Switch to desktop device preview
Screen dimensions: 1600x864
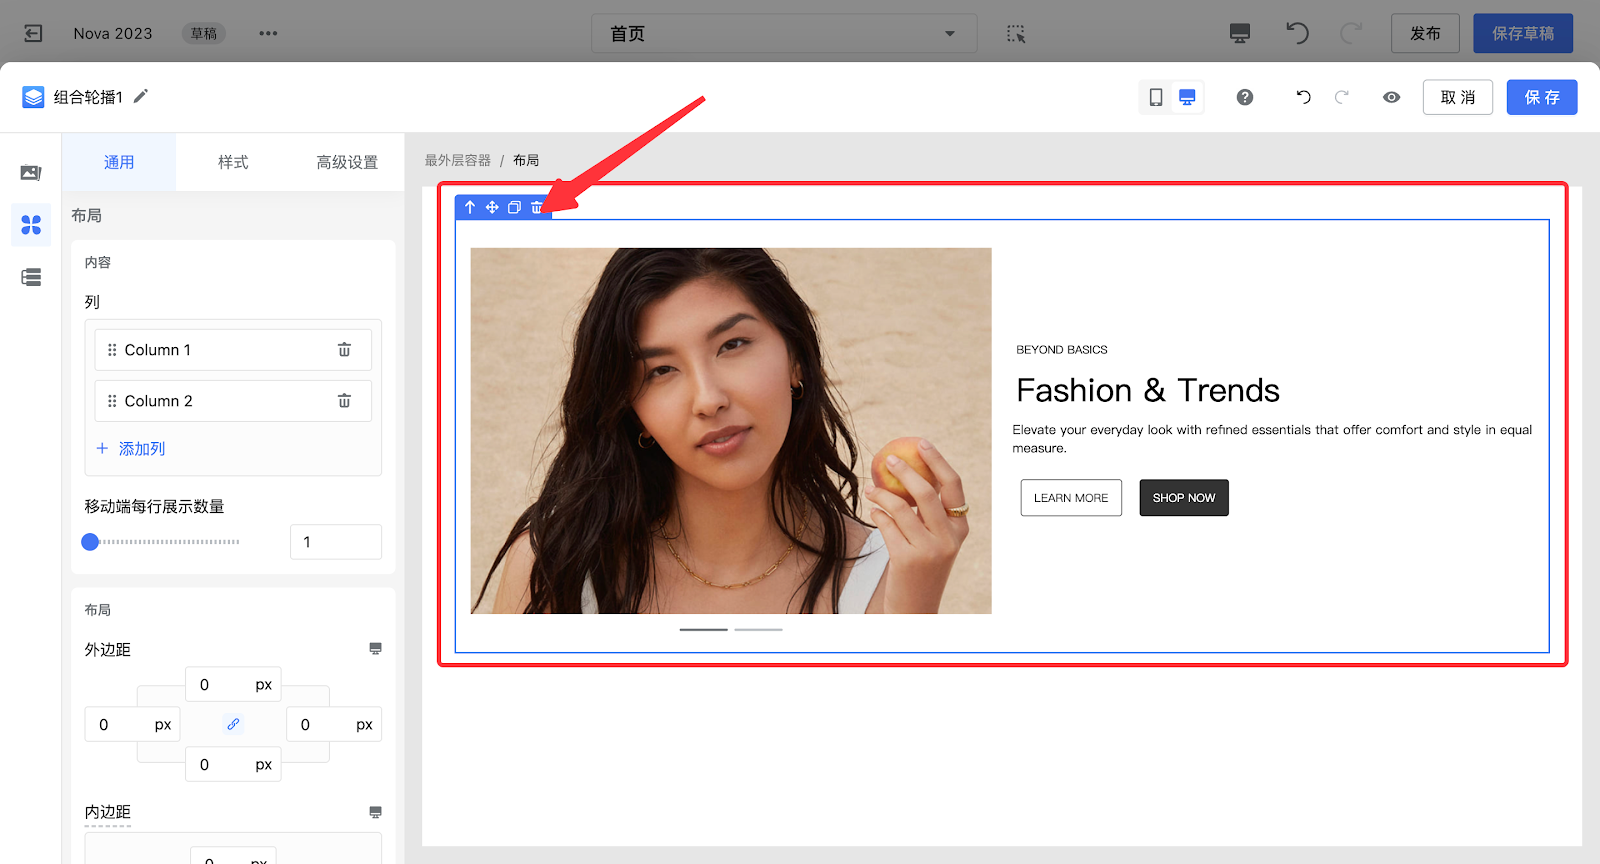1187,97
